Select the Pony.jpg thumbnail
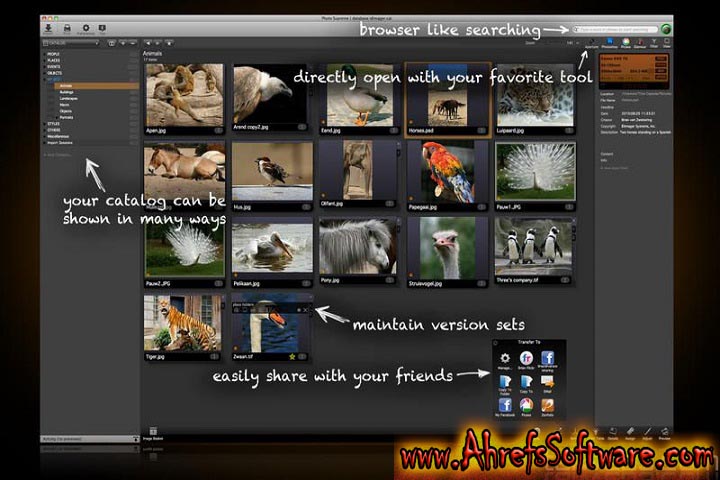 tap(359, 251)
